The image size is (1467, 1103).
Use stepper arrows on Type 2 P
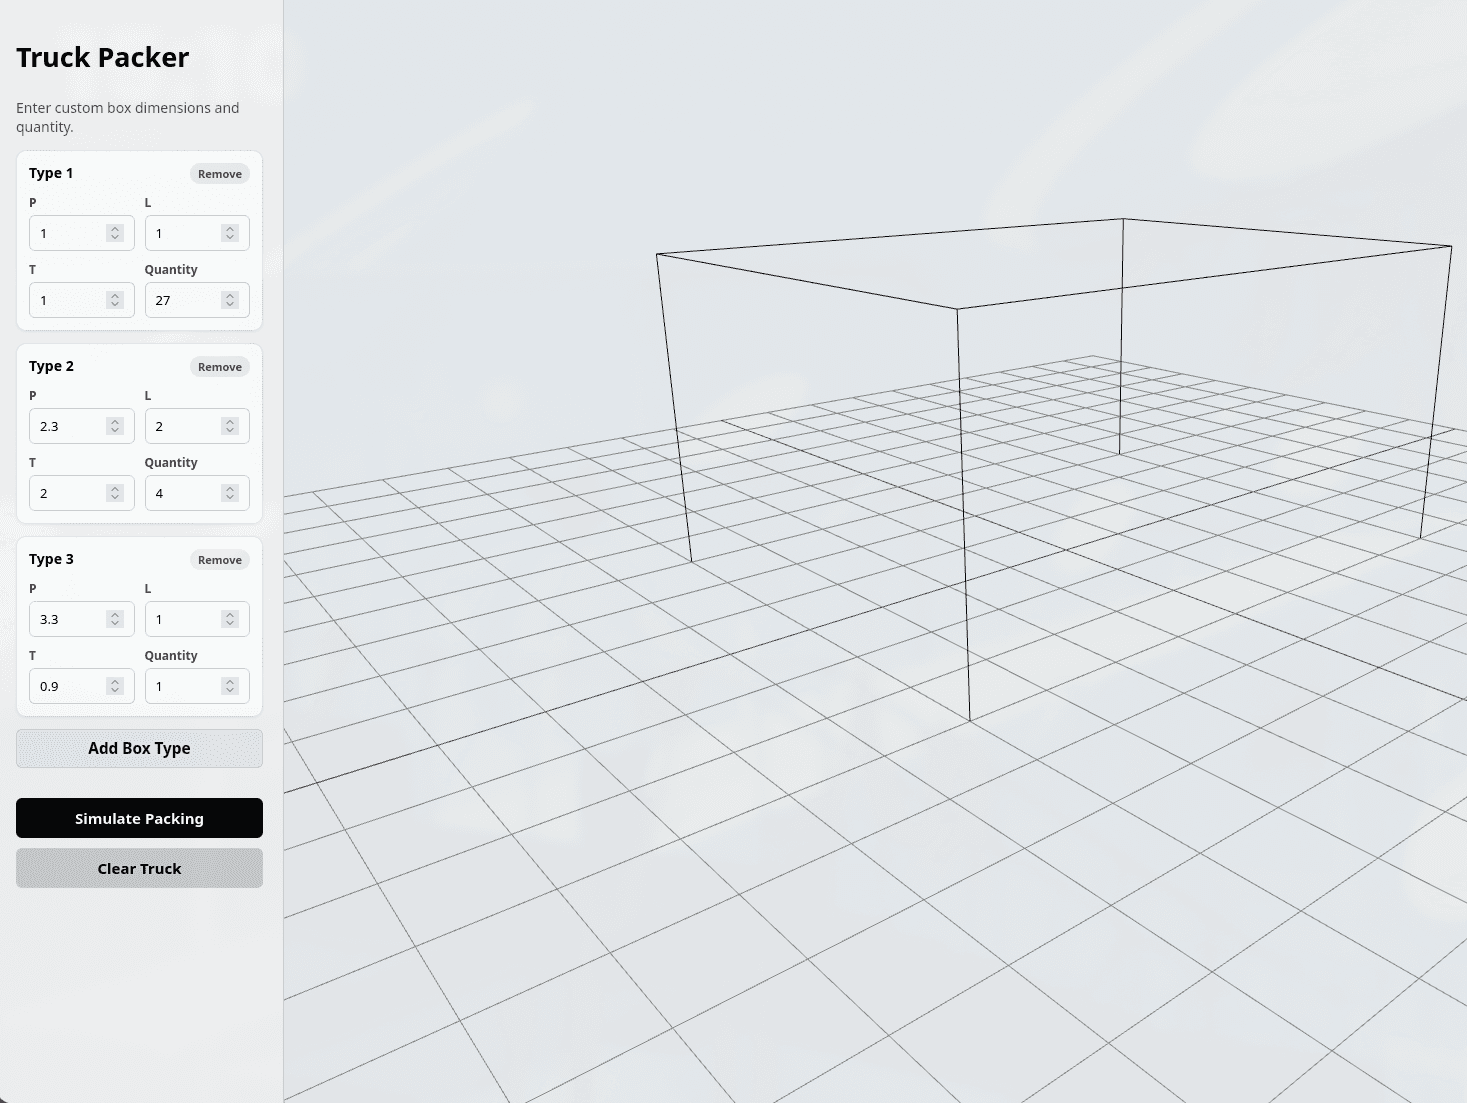pyautogui.click(x=115, y=426)
